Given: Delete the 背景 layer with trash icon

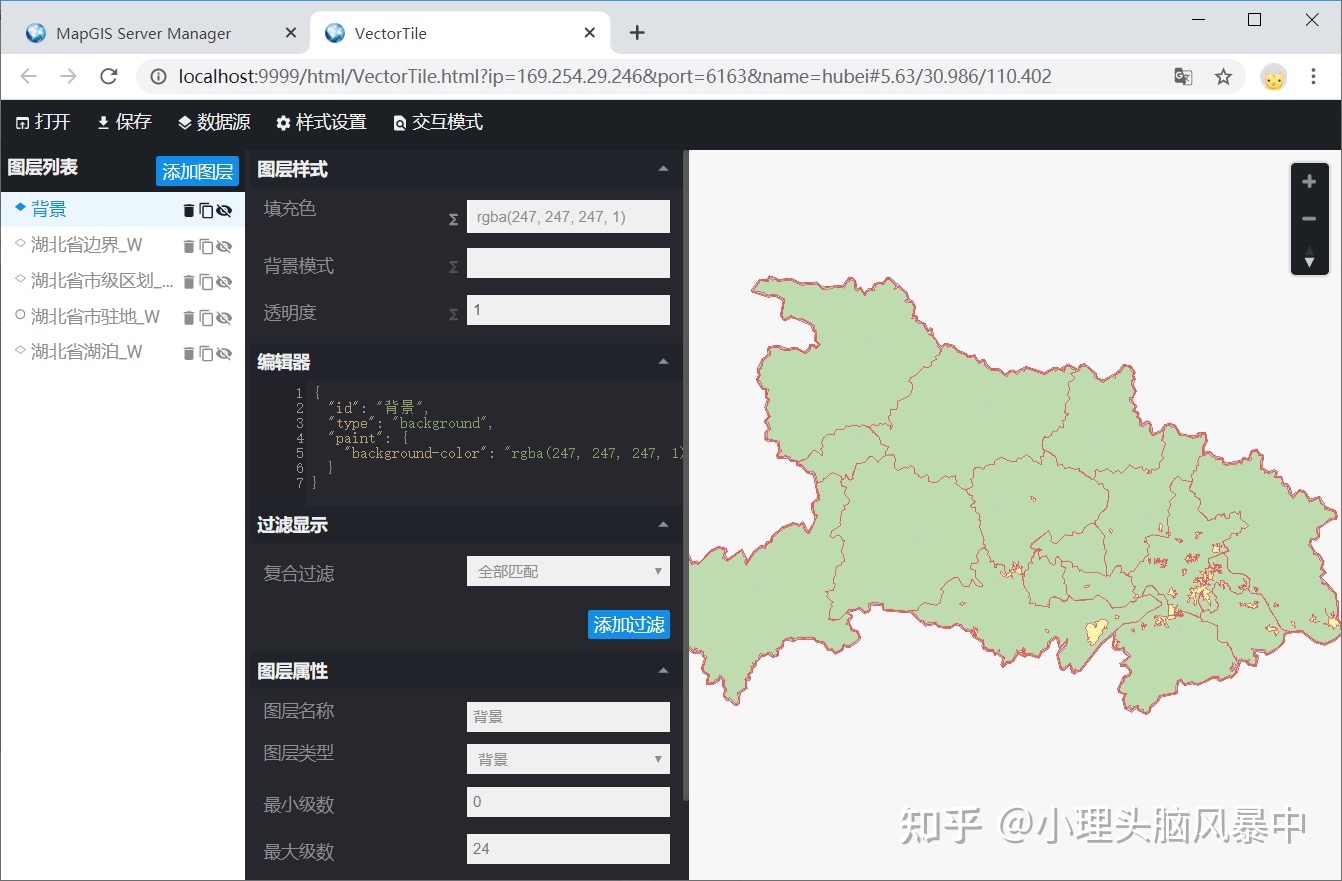Looking at the screenshot, I should pos(189,210).
